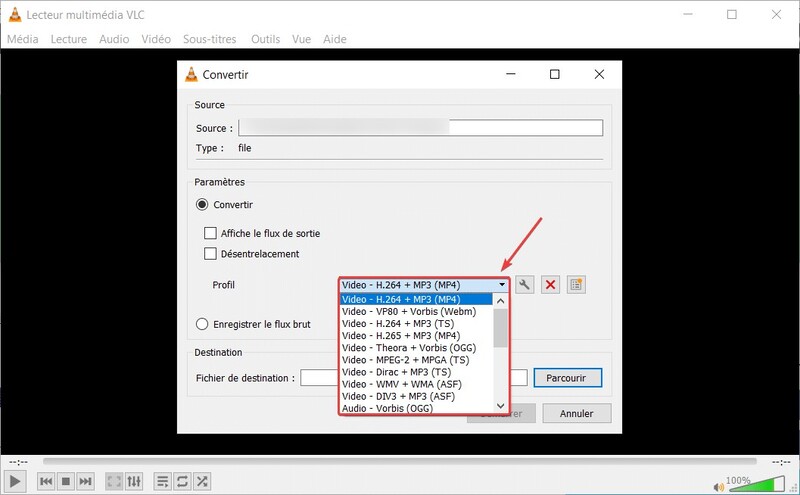Click the elapsed time display at left
Image resolution: width=800 pixels, height=495 pixels.
[x=18, y=462]
